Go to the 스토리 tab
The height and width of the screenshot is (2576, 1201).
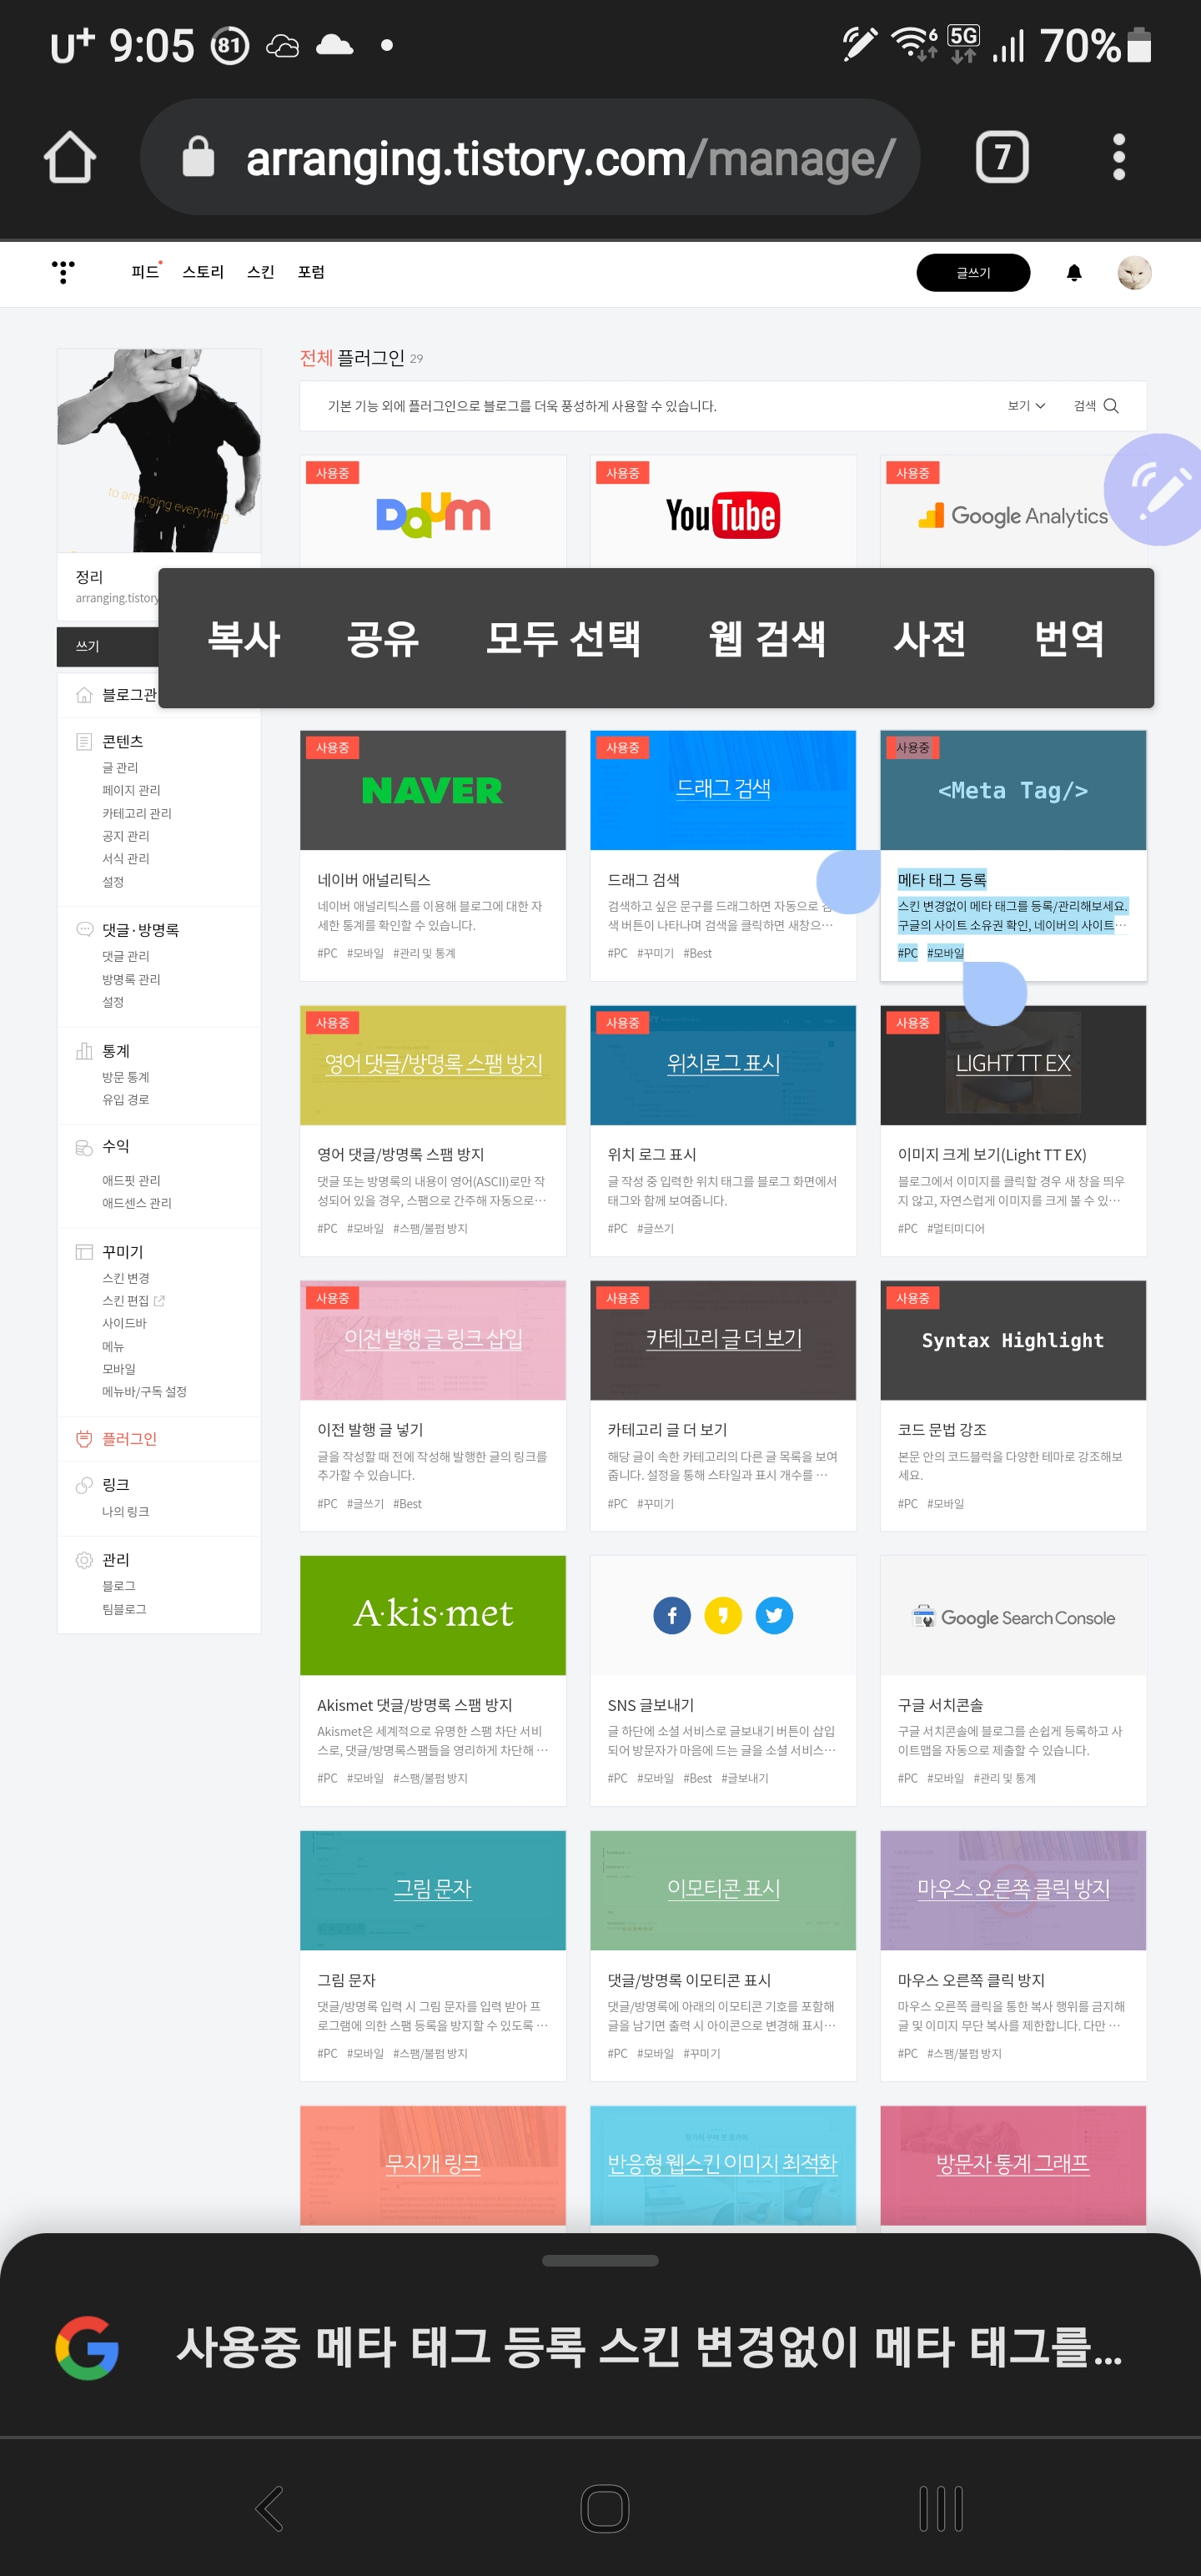pos(203,272)
